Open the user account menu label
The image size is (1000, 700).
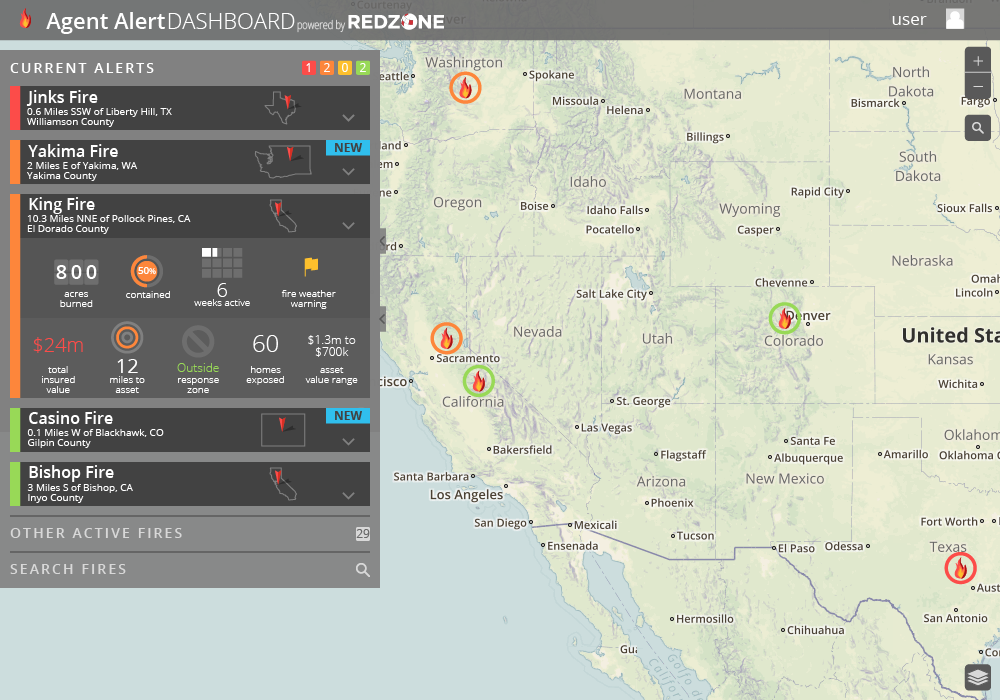tap(908, 20)
